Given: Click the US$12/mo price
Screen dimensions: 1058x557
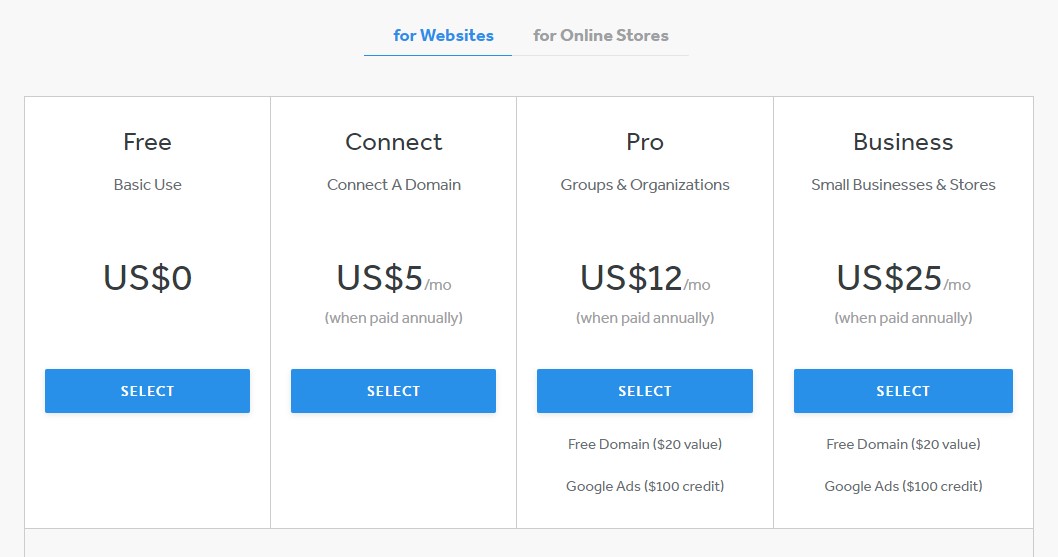Looking at the screenshot, I should pyautogui.click(x=645, y=277).
